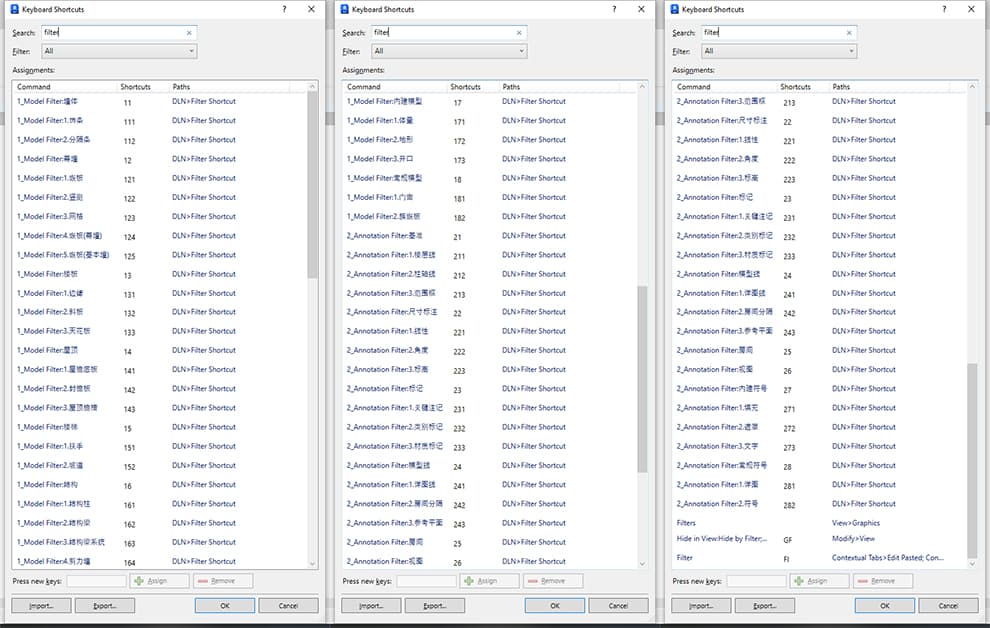
Task: Click the left dialog's assignments scrollbar thumb
Action: 313,185
